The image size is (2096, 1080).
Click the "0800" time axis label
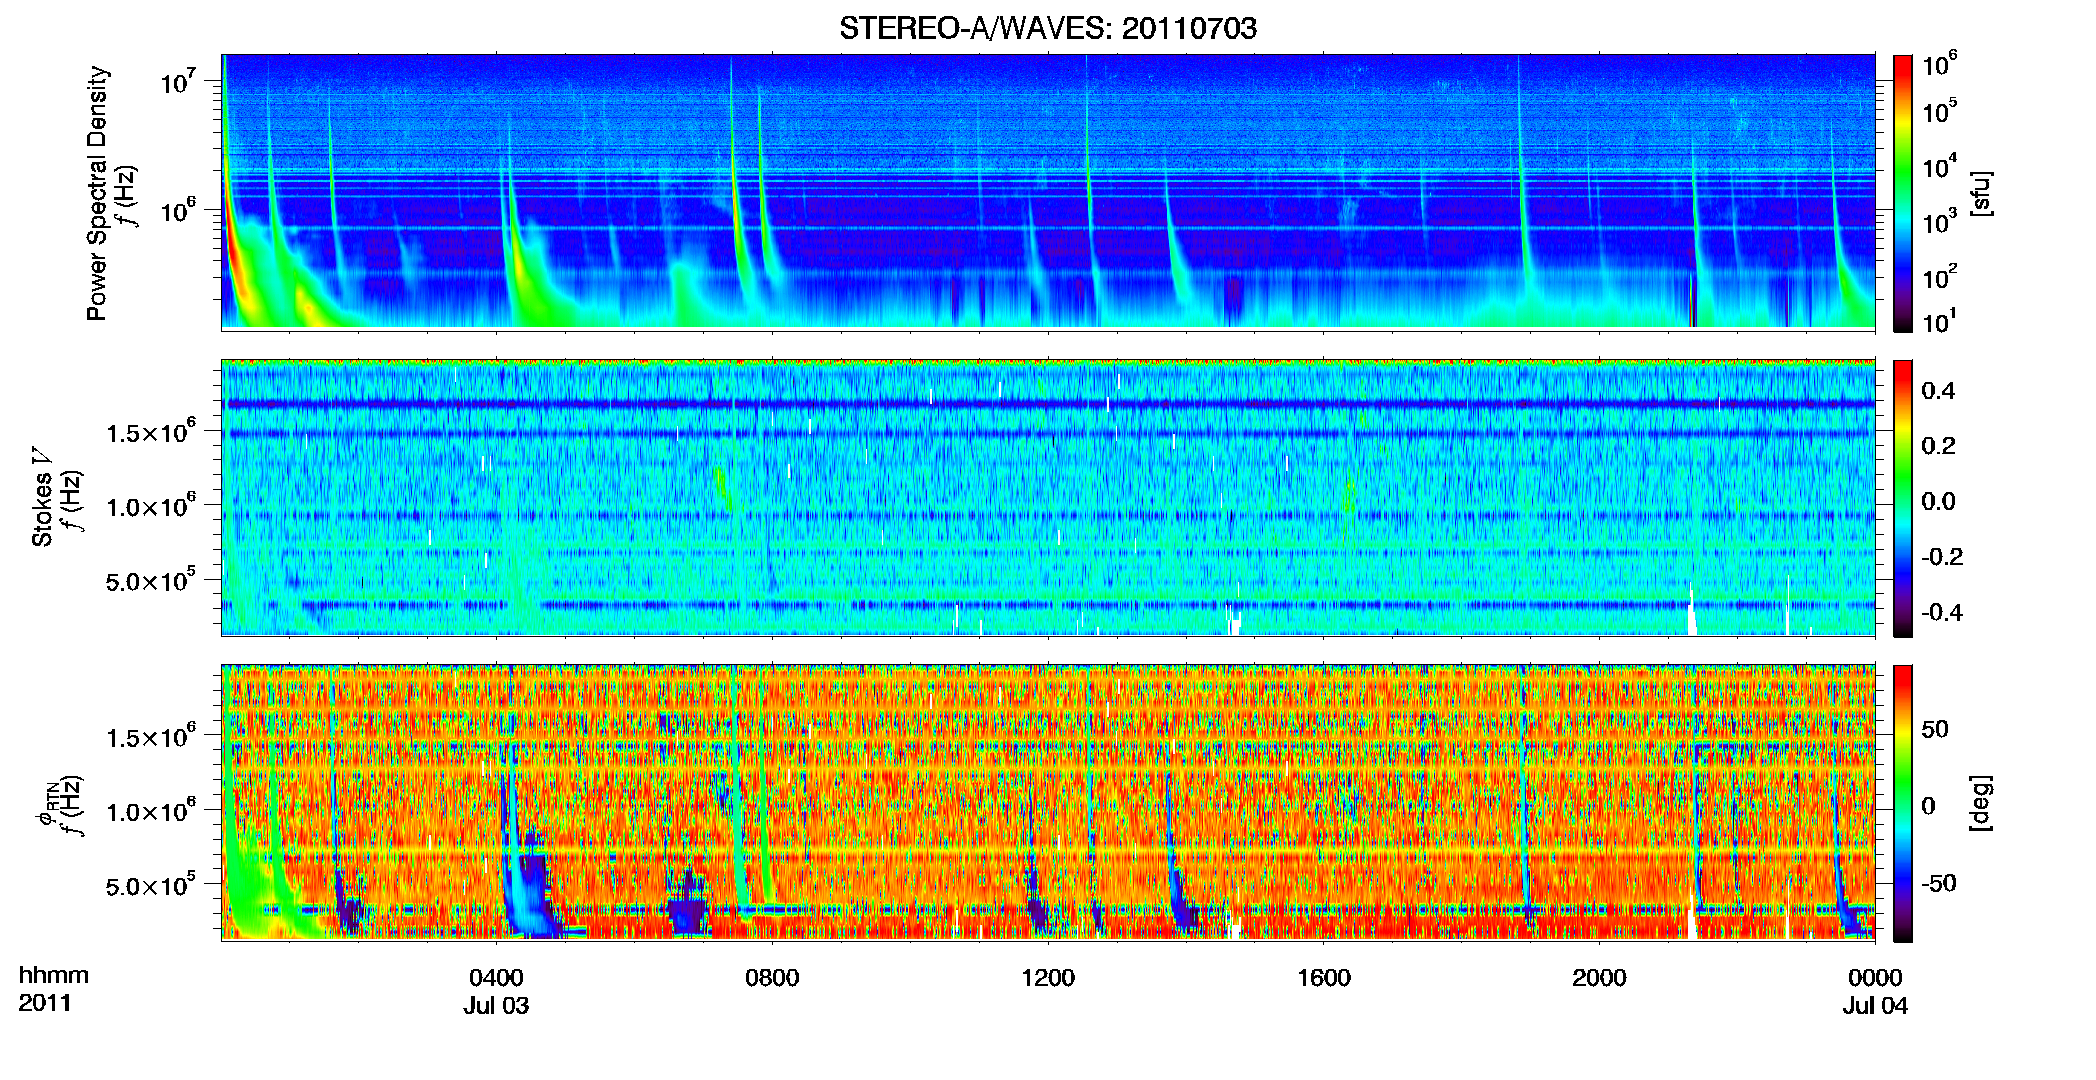pyautogui.click(x=772, y=978)
